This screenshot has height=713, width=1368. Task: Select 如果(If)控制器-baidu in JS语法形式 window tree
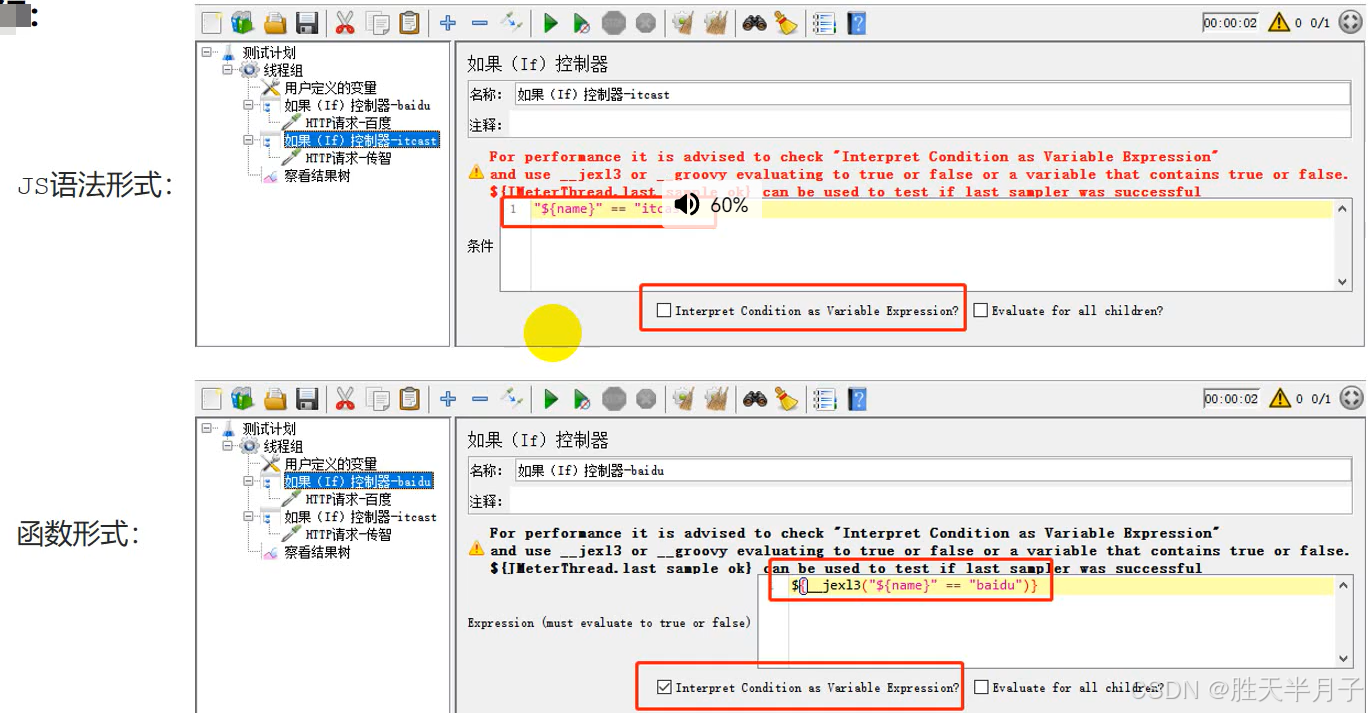point(358,105)
